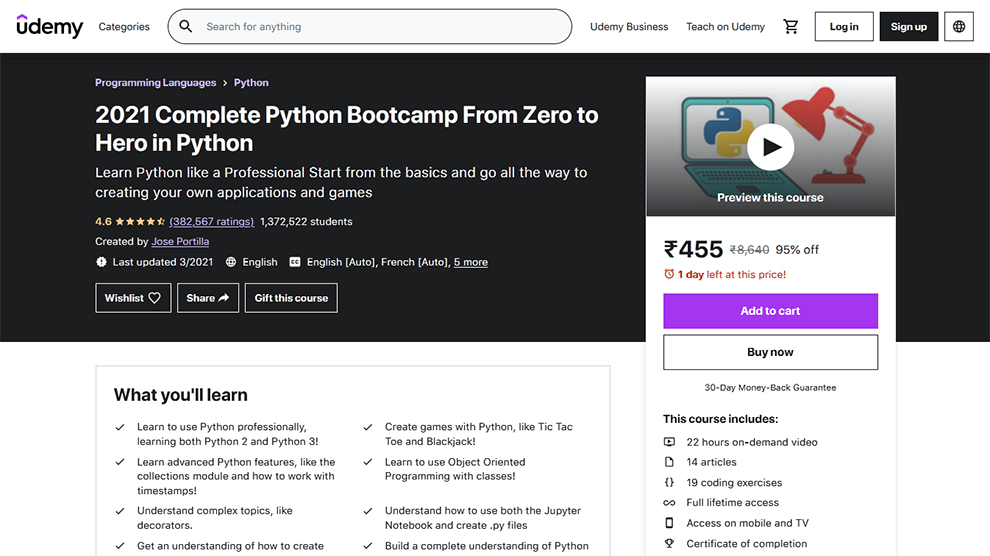Click the ₹455 price
This screenshot has height=556, width=990.
pyautogui.click(x=693, y=249)
